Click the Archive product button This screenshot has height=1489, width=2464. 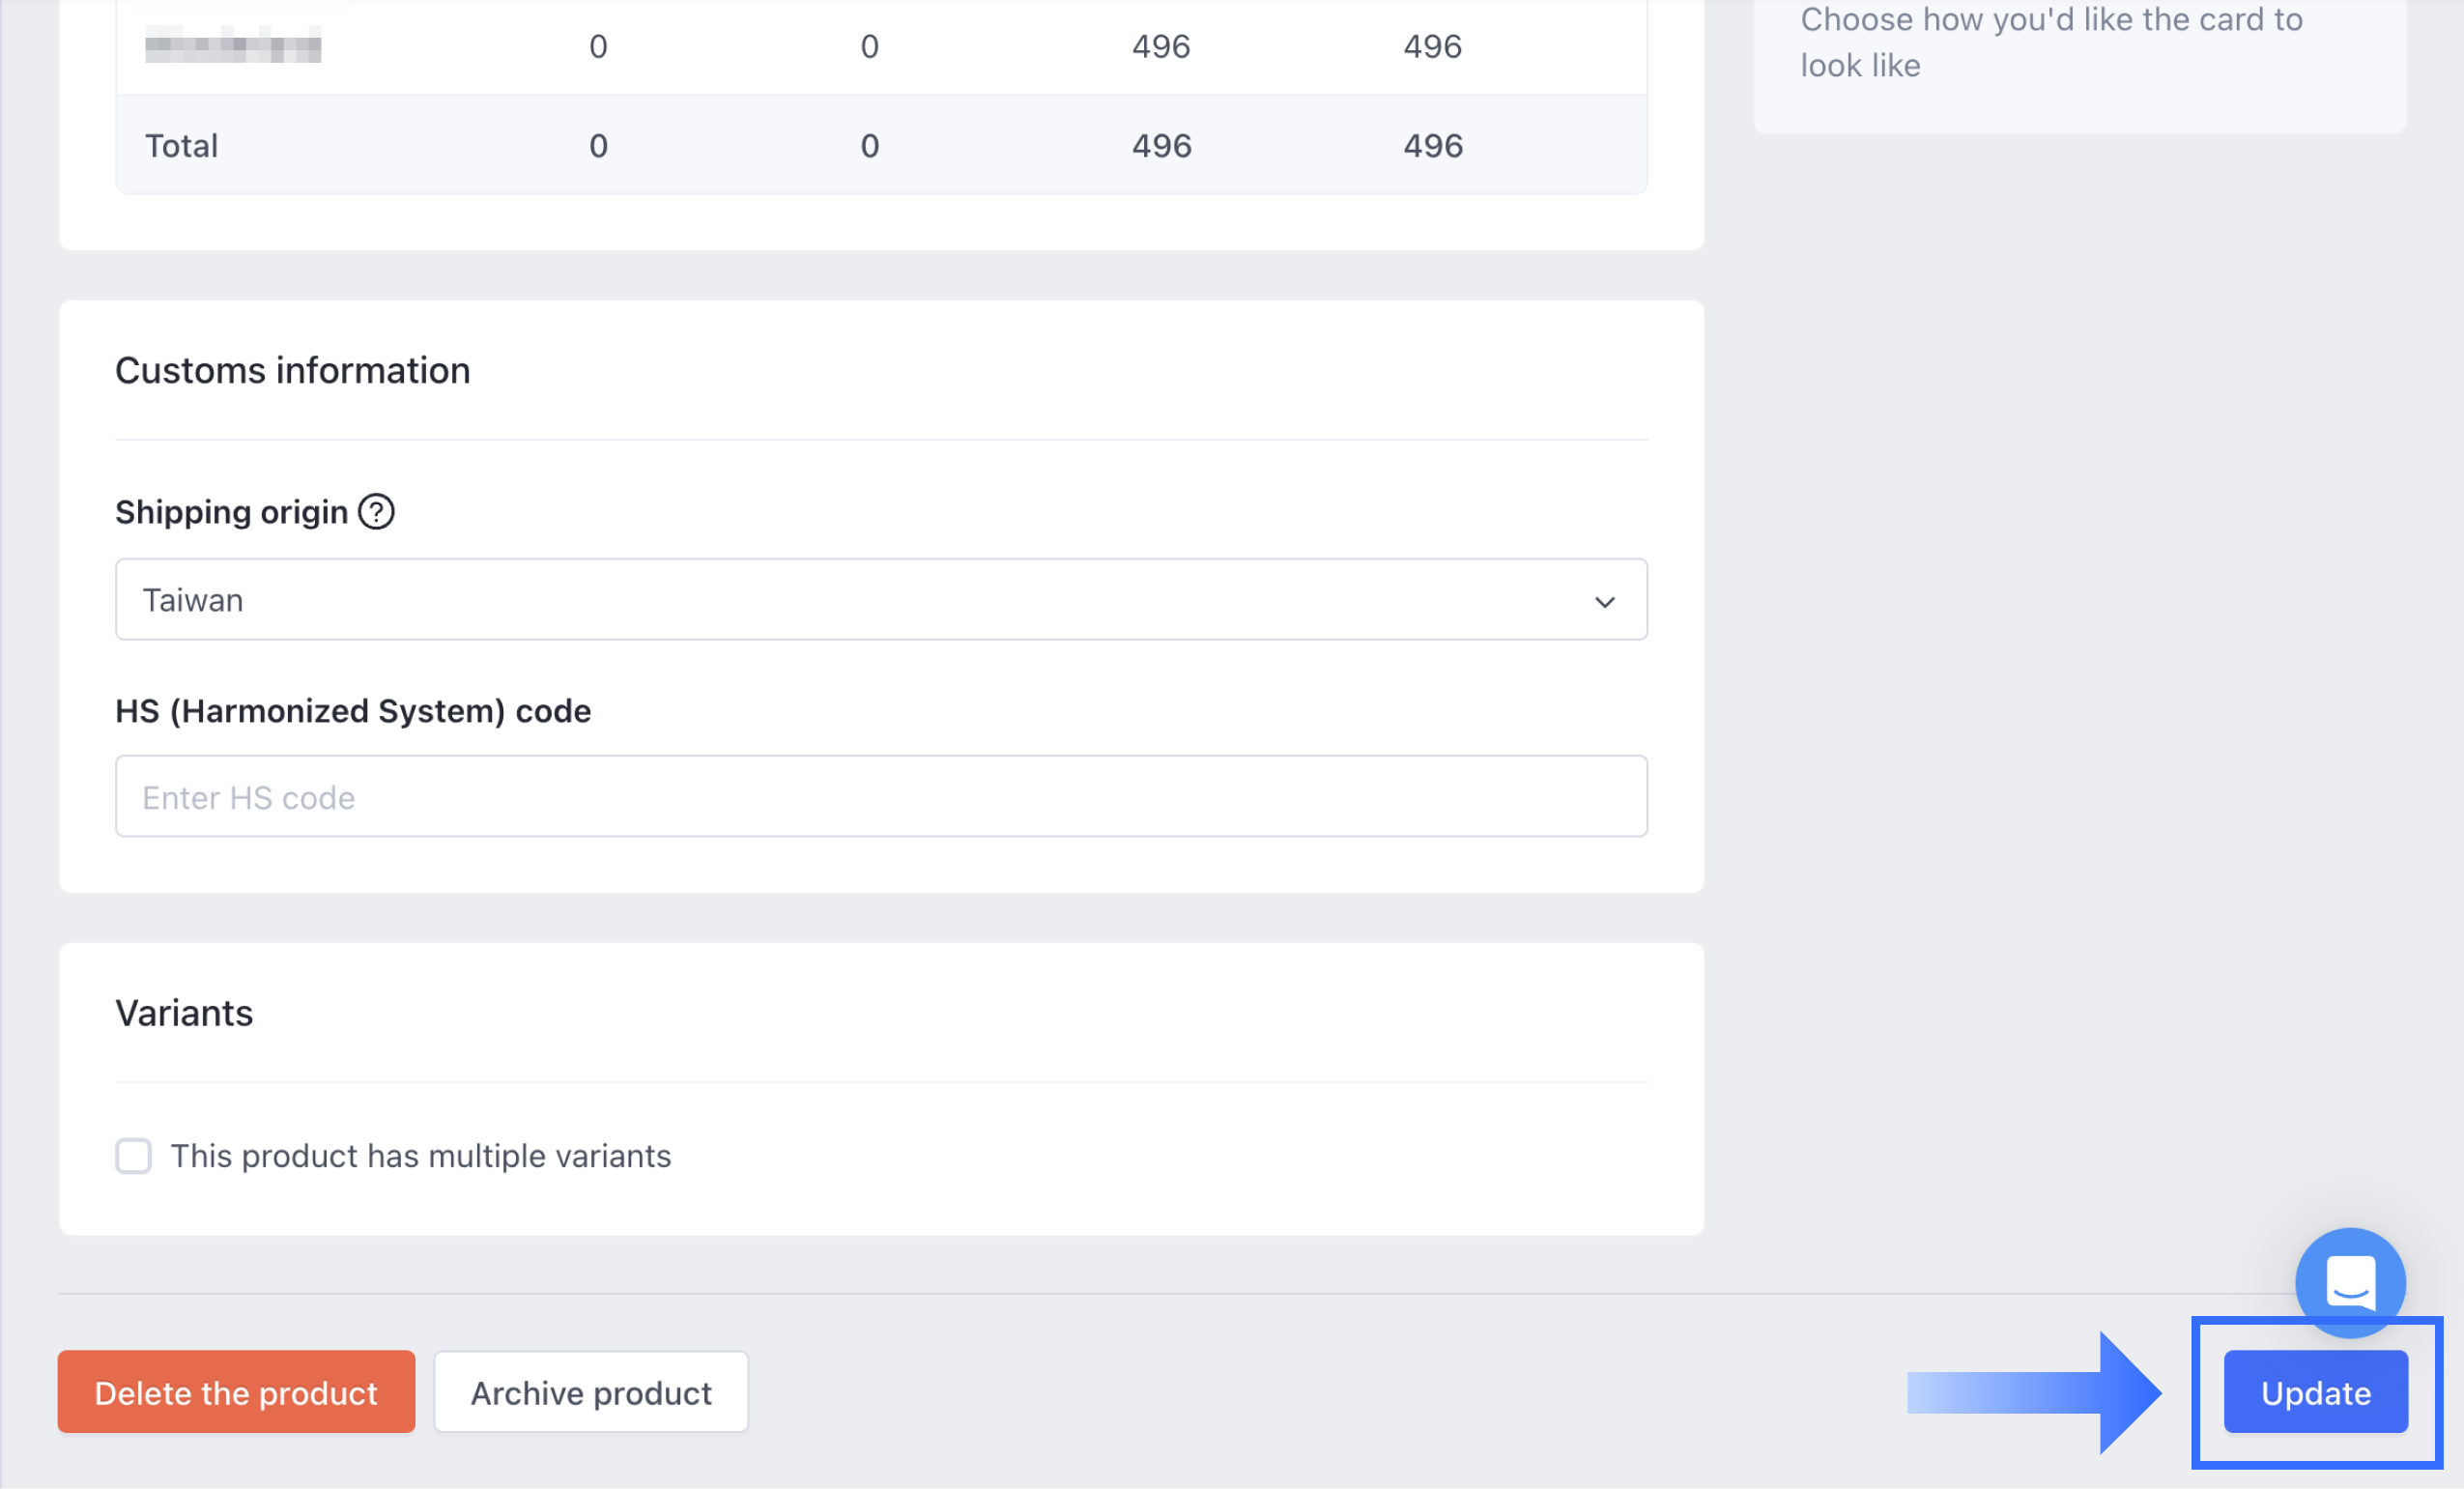point(591,1392)
